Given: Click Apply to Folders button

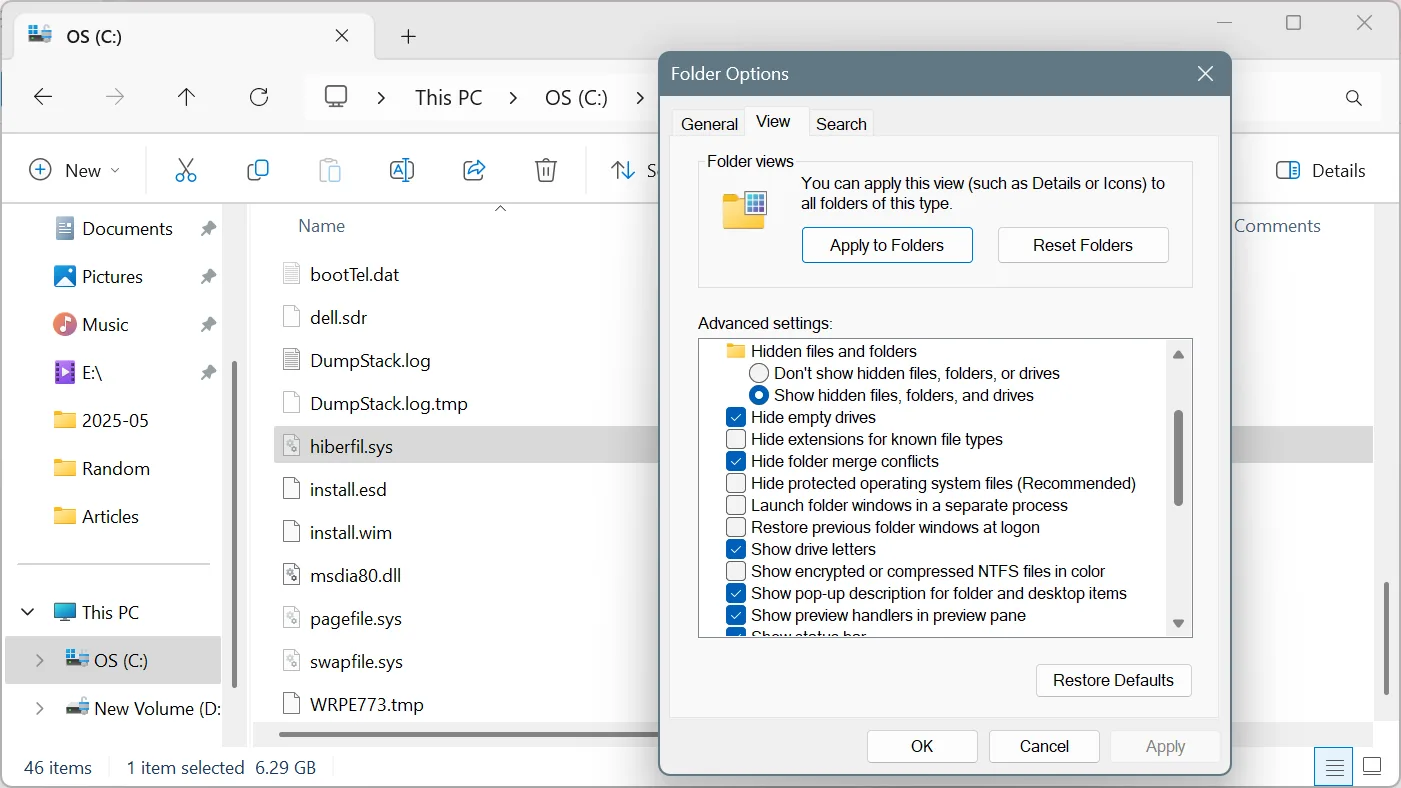Looking at the screenshot, I should point(887,245).
